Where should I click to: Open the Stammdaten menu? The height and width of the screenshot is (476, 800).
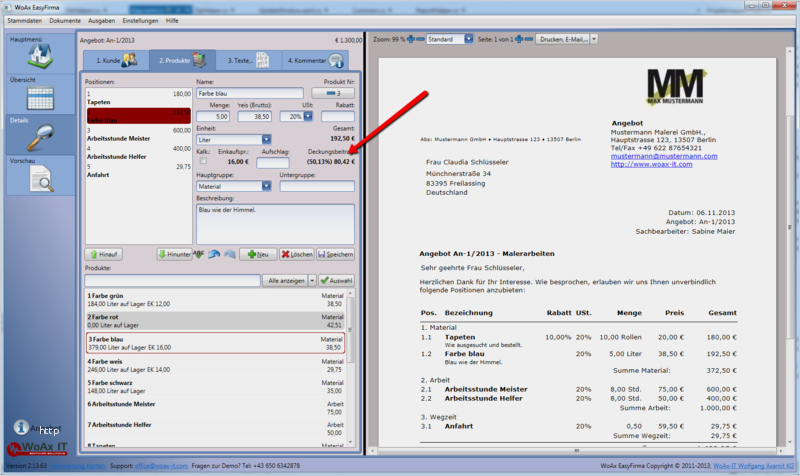tap(24, 21)
